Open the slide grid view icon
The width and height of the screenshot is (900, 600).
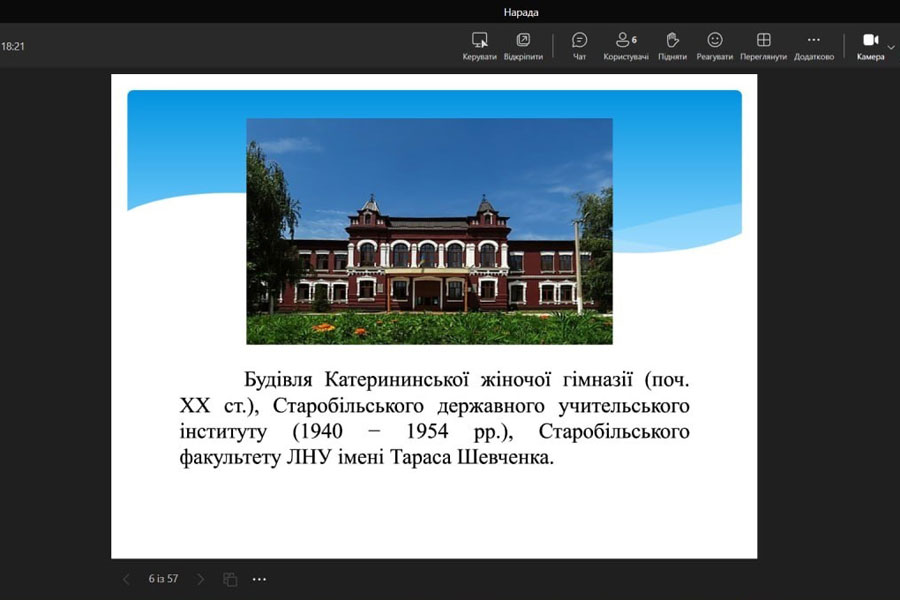pos(230,579)
